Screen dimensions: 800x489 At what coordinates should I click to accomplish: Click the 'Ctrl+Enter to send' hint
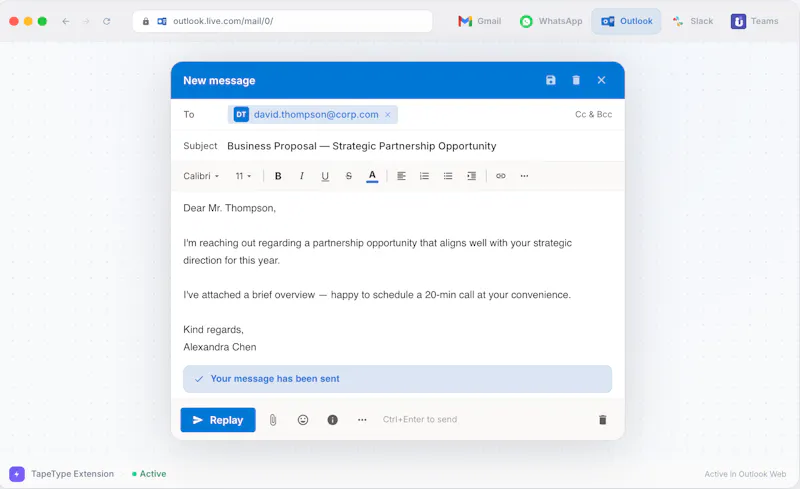click(420, 420)
